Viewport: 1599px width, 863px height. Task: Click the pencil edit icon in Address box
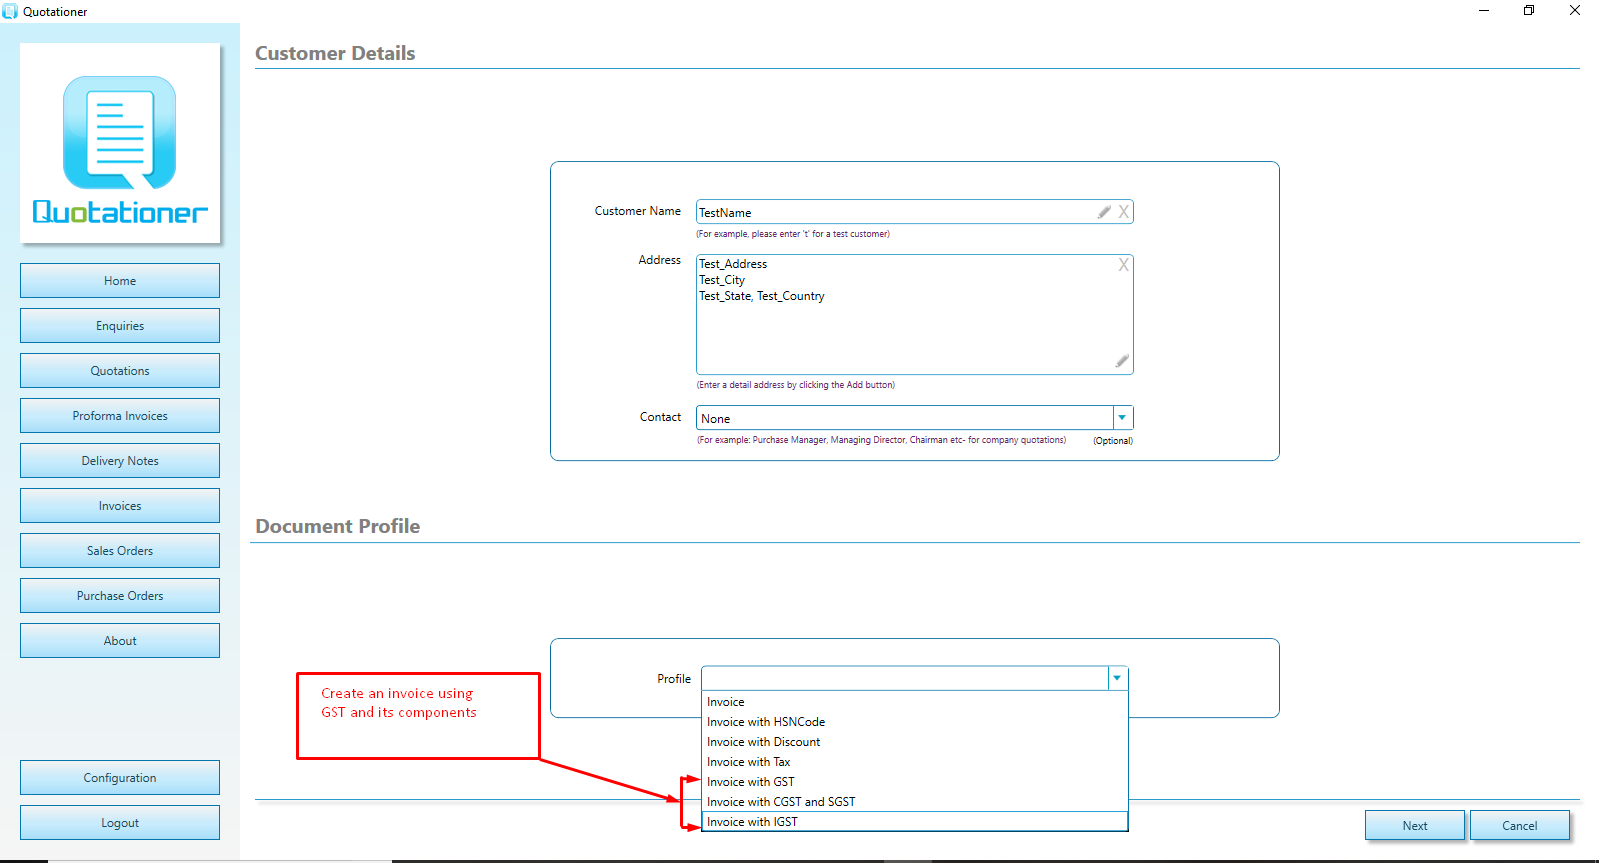pyautogui.click(x=1122, y=361)
